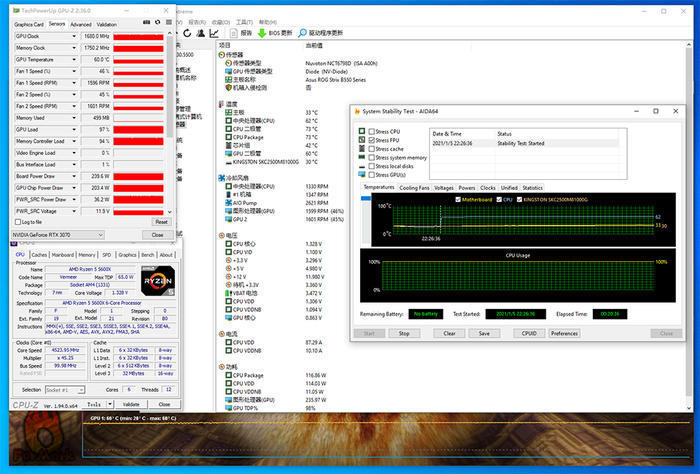Open the CPU-Z Mainboard tab
700x474 pixels.
click(62, 255)
